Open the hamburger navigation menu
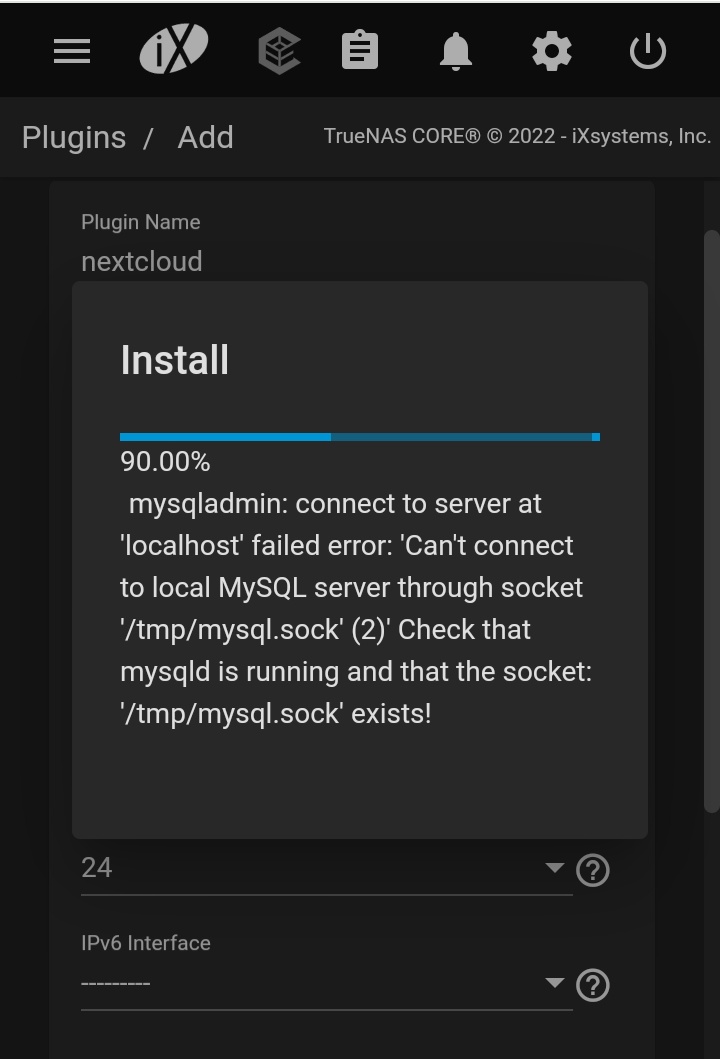 pyautogui.click(x=72, y=51)
